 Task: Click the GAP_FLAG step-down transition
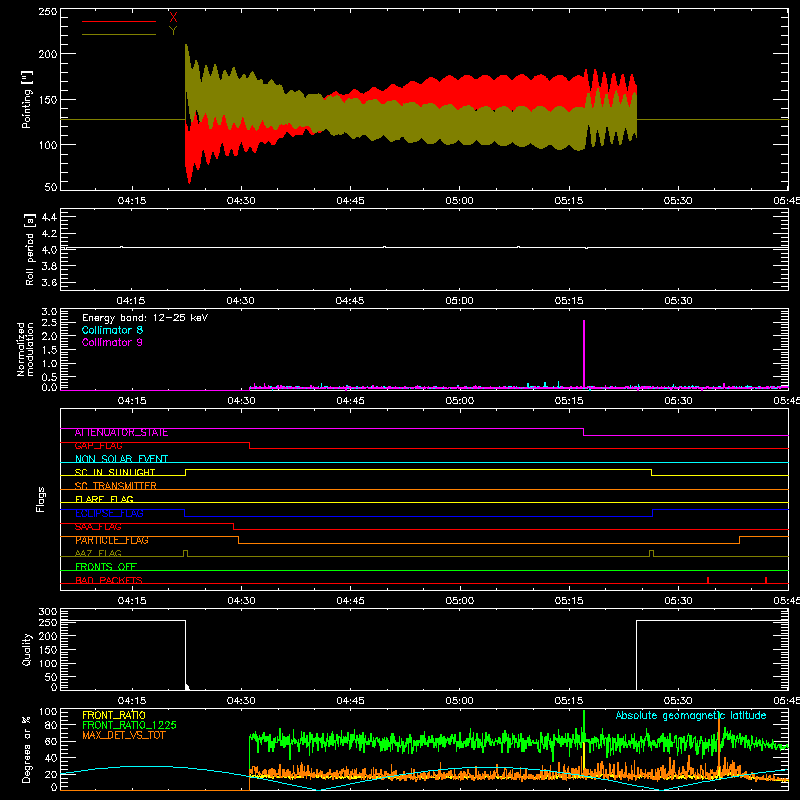click(x=249, y=445)
